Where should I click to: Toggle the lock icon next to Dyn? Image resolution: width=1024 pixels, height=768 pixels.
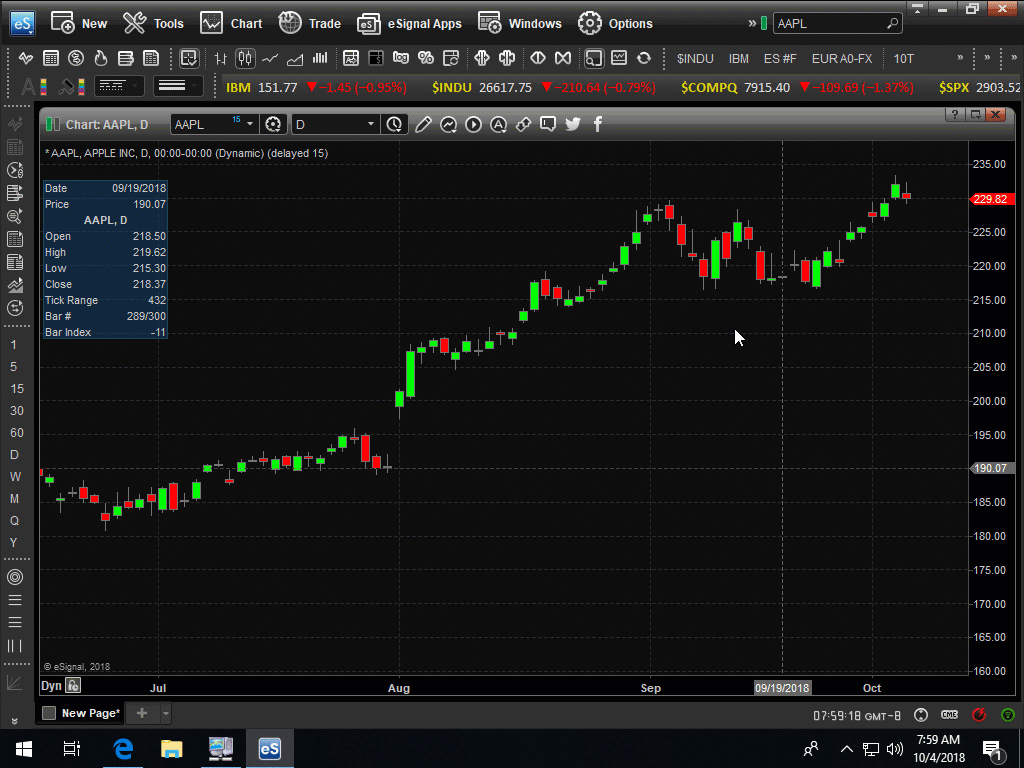coord(73,686)
